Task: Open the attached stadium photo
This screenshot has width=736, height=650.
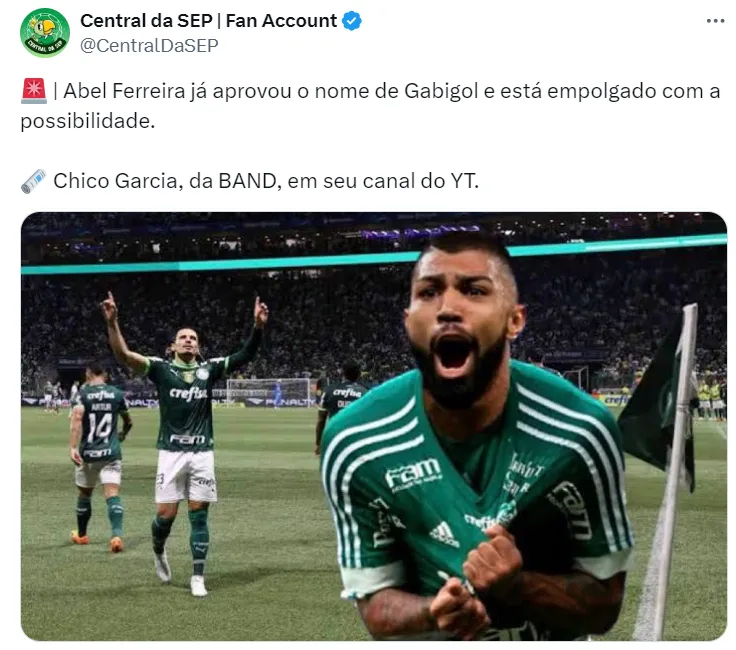Action: point(374,426)
